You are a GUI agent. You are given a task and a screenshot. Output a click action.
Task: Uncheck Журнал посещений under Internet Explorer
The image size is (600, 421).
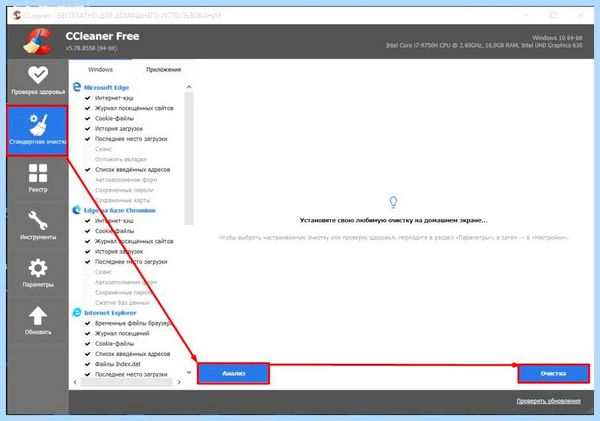click(x=88, y=333)
